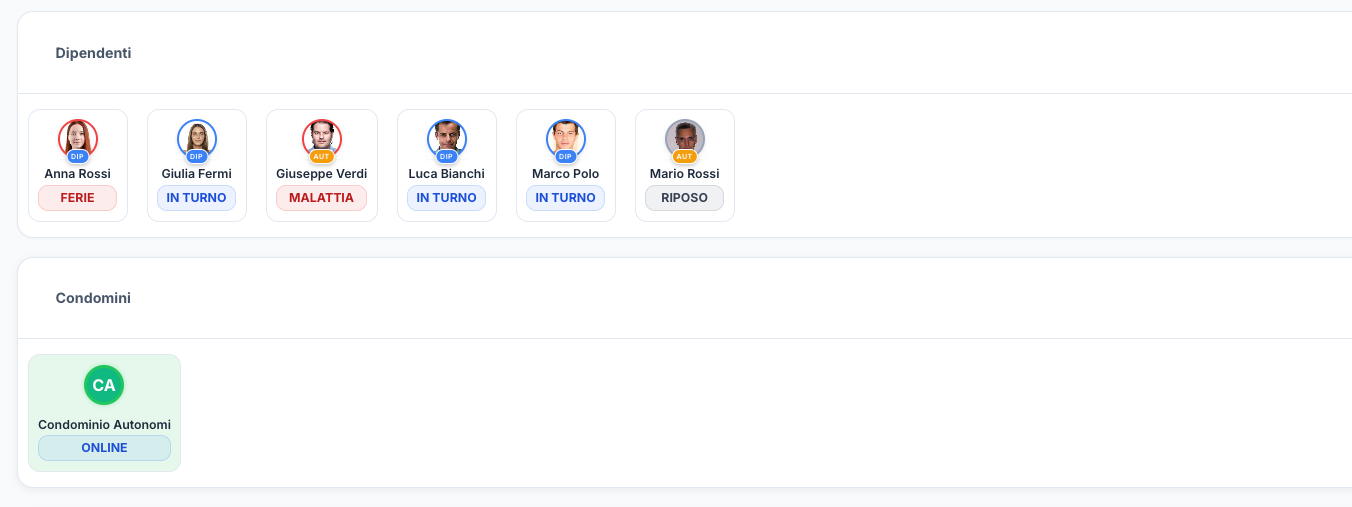Click the green CA condominium icon
The height and width of the screenshot is (507, 1352).
click(104, 385)
